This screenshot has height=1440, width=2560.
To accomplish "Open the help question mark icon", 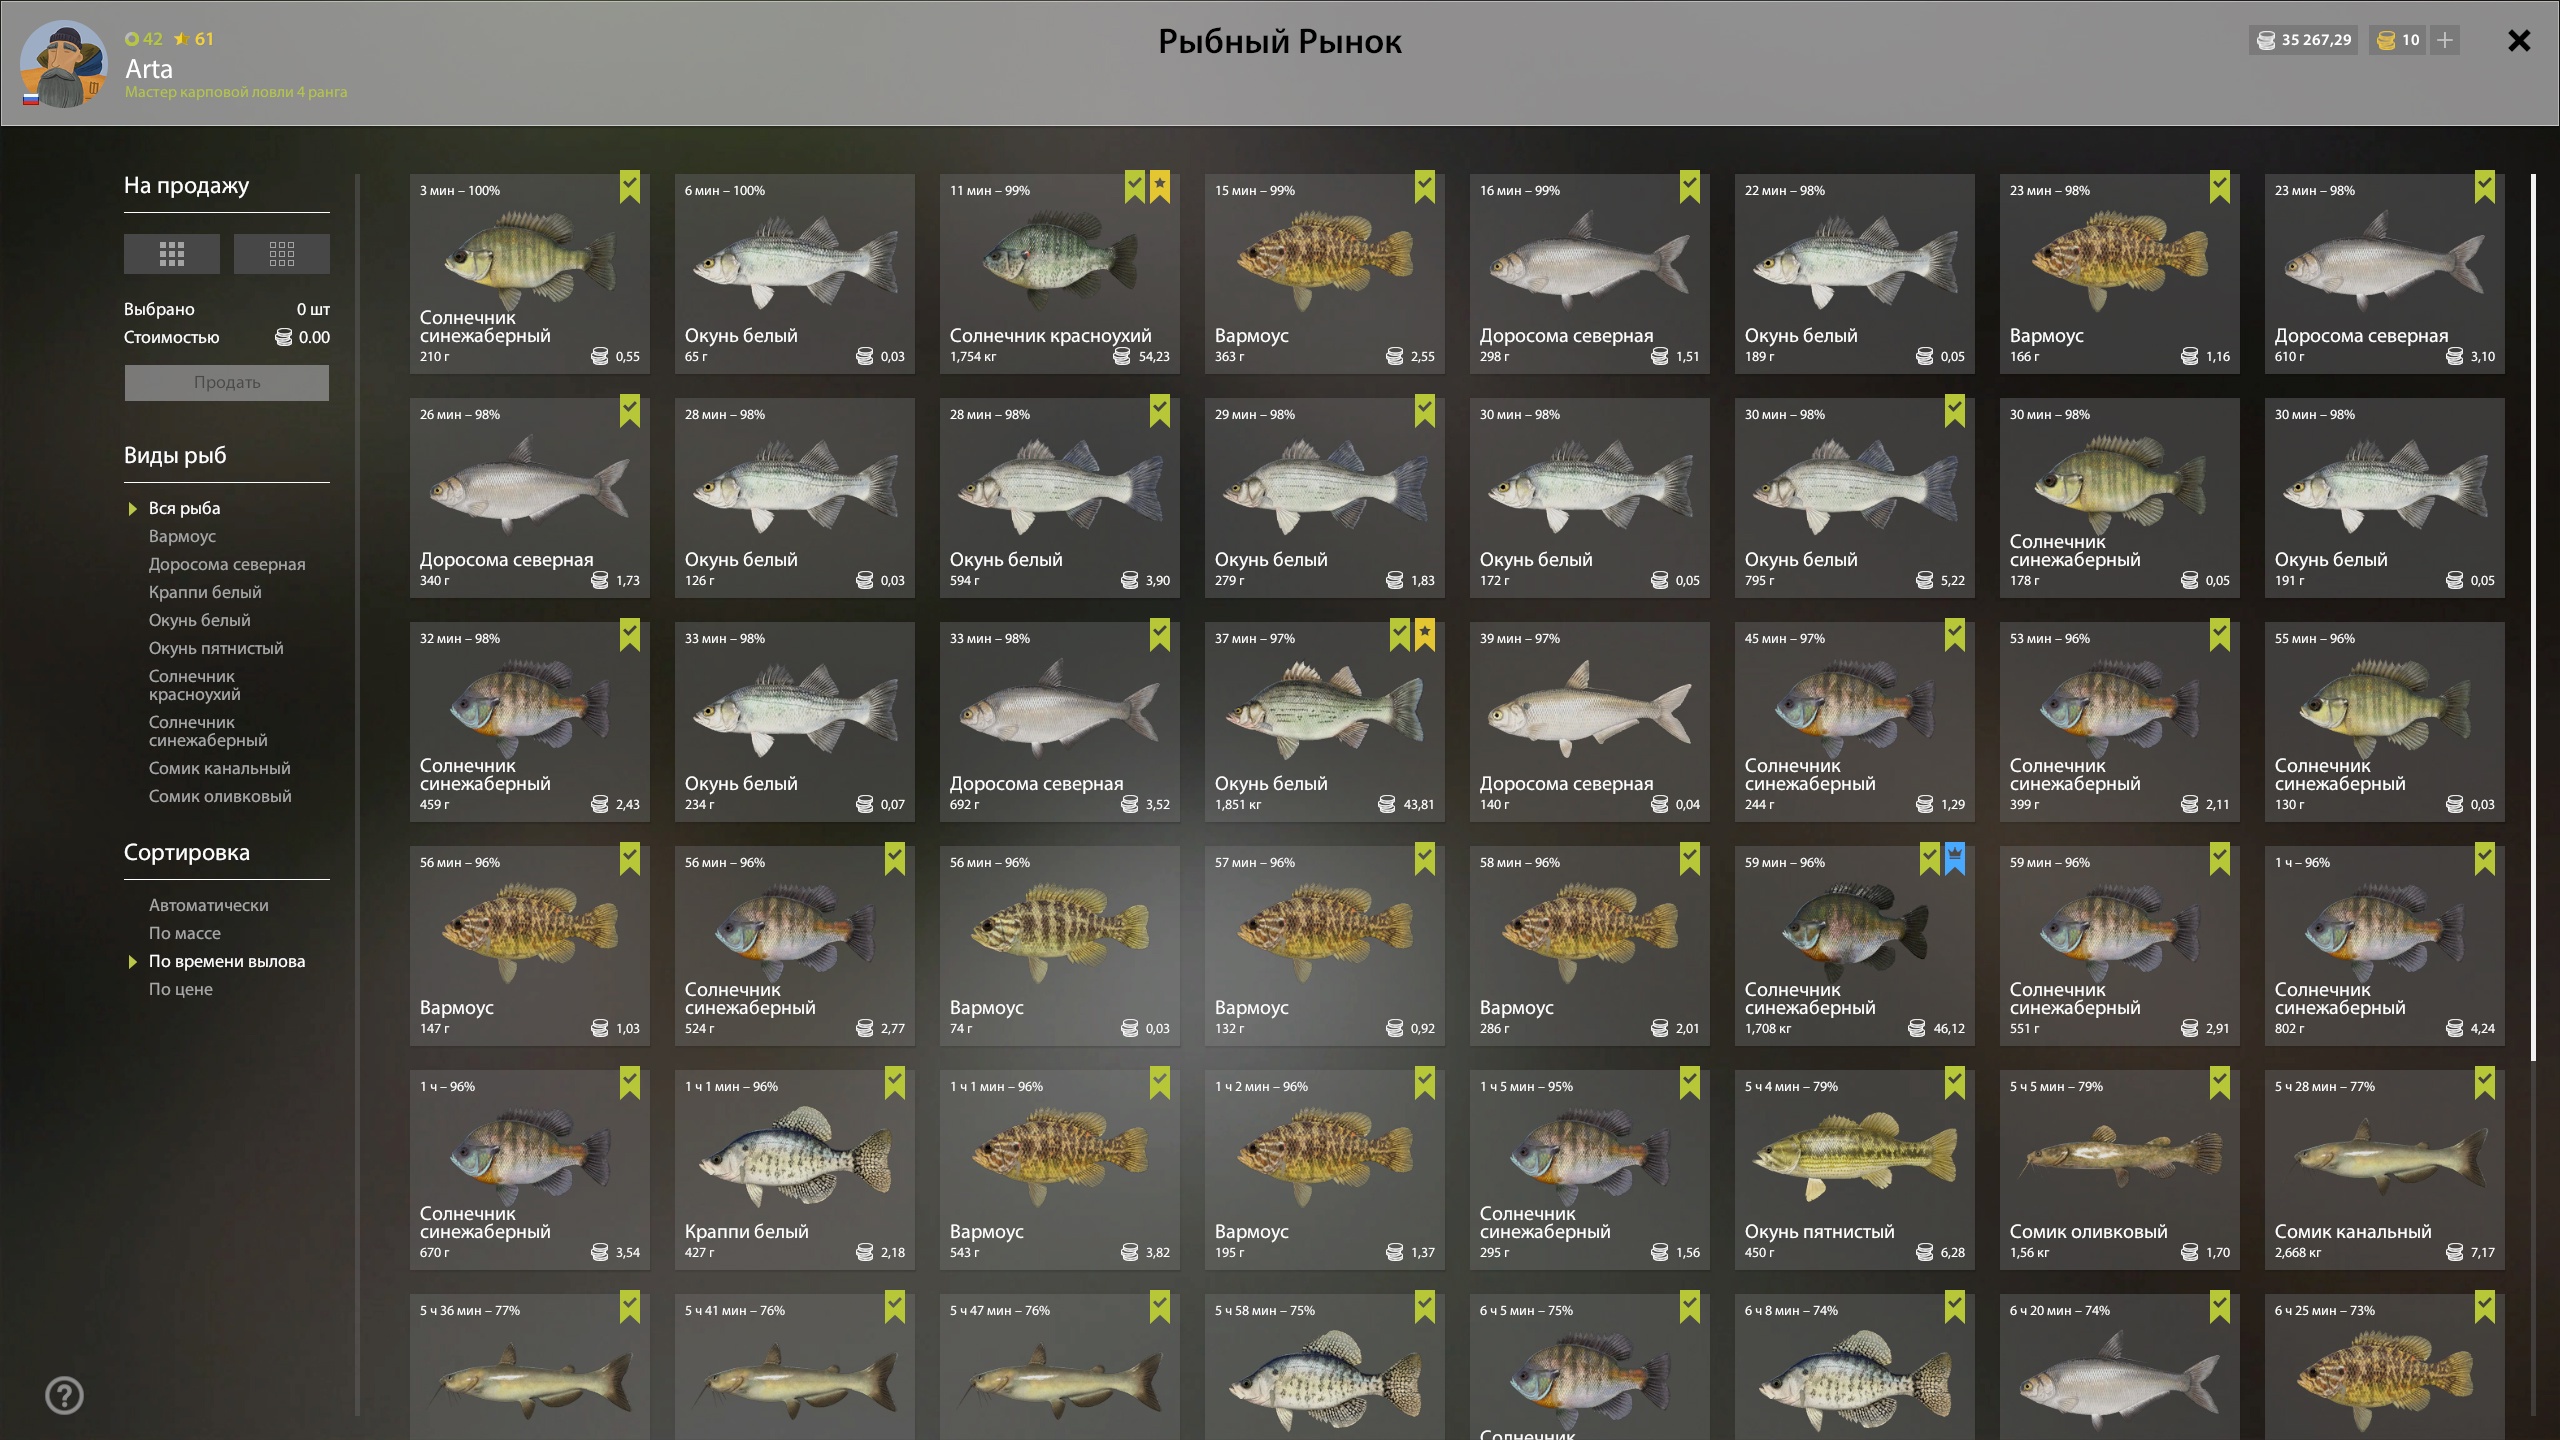I will coord(65,1395).
